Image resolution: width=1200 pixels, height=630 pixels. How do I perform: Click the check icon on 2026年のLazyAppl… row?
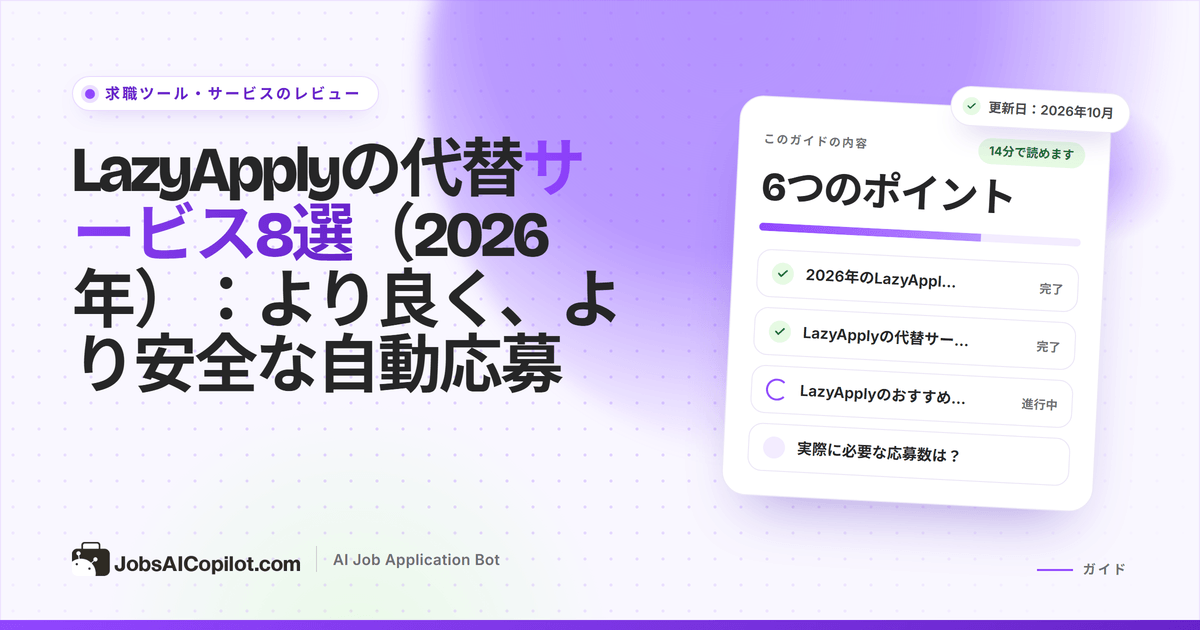point(783,274)
